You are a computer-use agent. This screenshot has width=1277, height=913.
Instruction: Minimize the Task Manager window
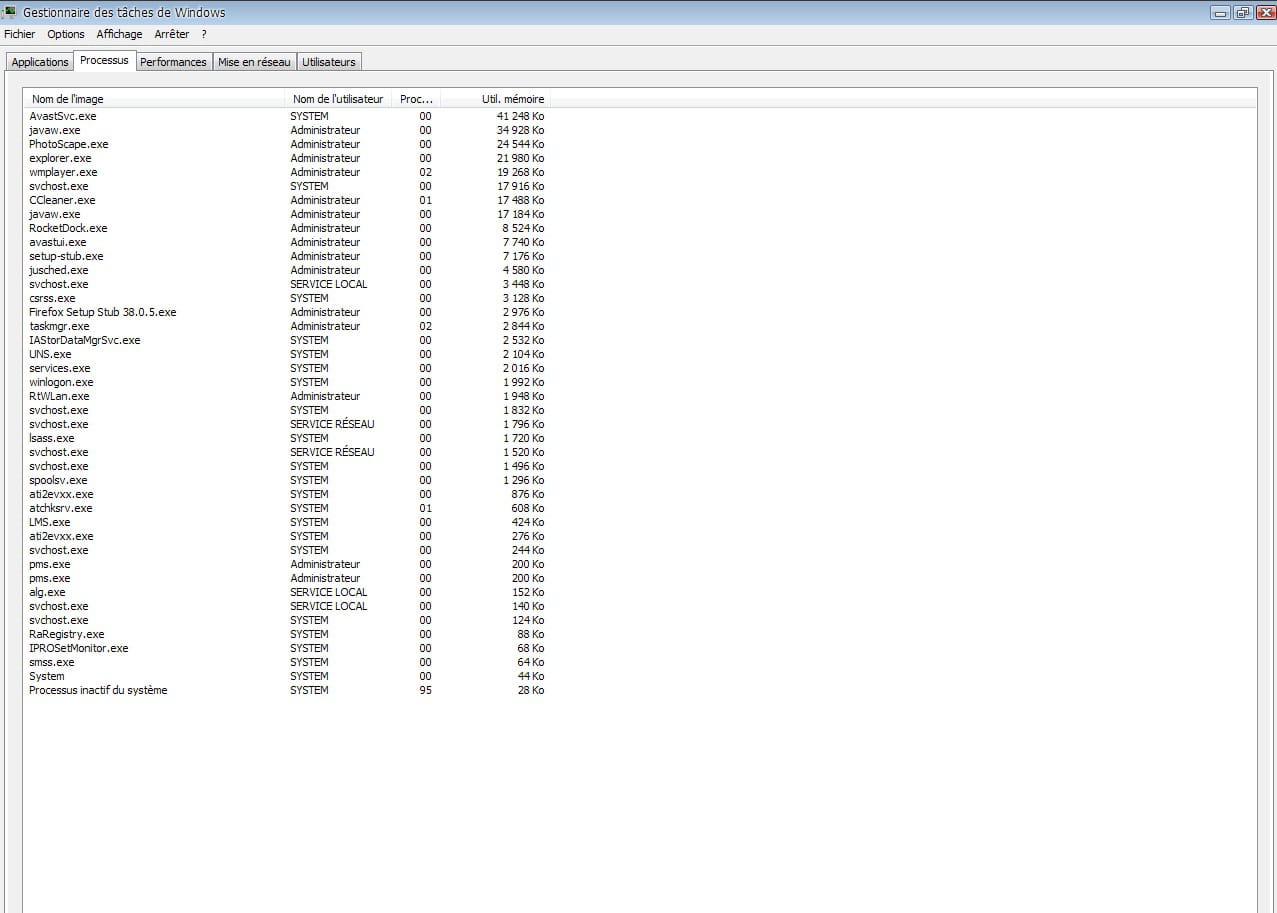[x=1220, y=13]
